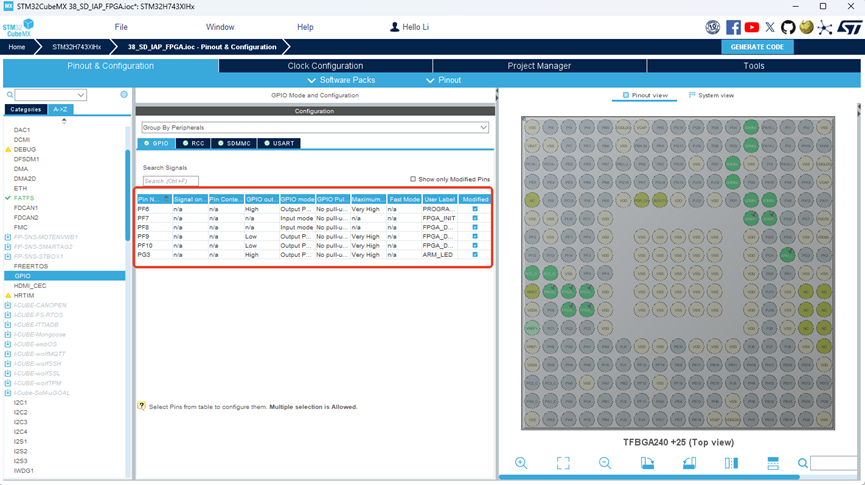Expand the I-Cube-SoM-uGOAL tree item

pyautogui.click(x=8, y=393)
